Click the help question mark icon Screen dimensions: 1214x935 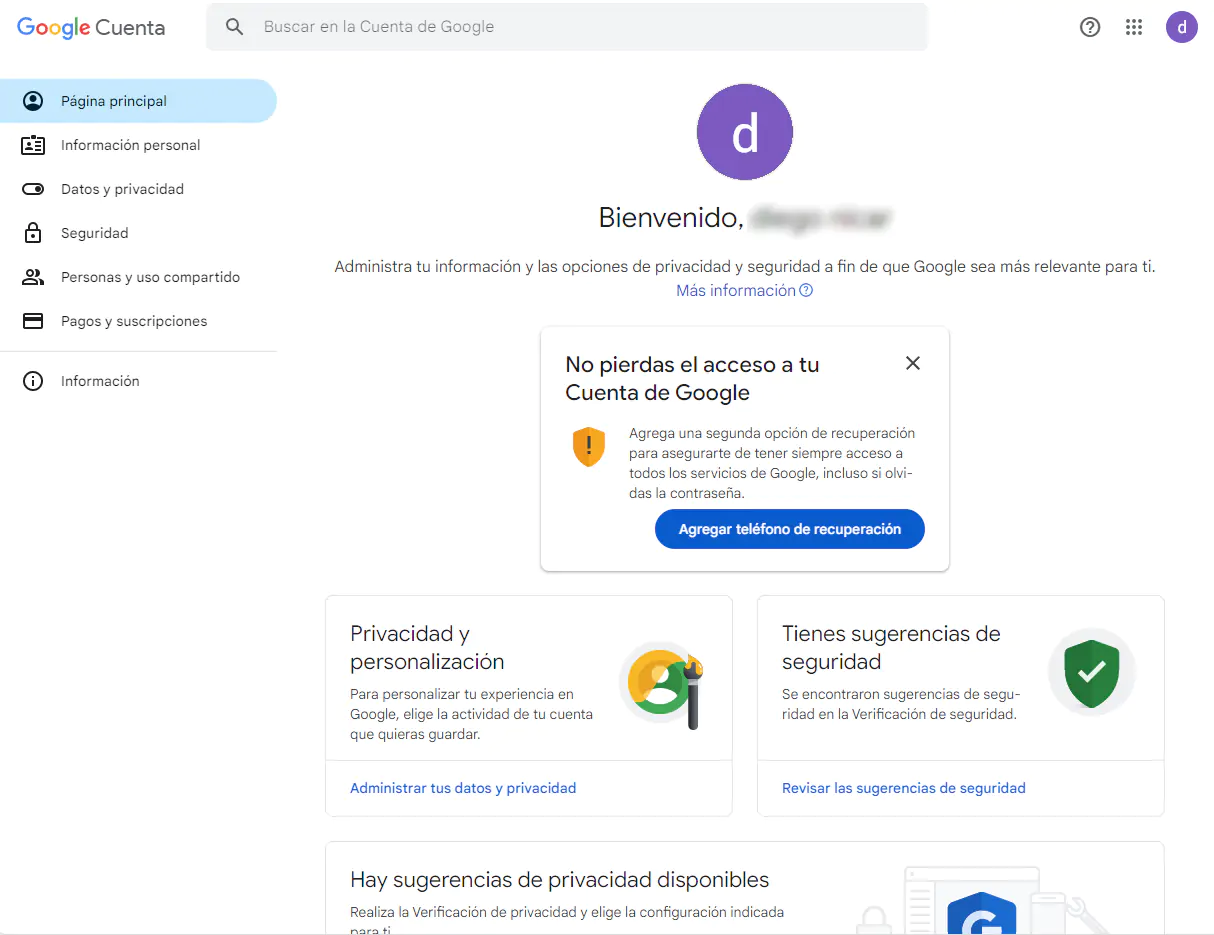click(1090, 28)
